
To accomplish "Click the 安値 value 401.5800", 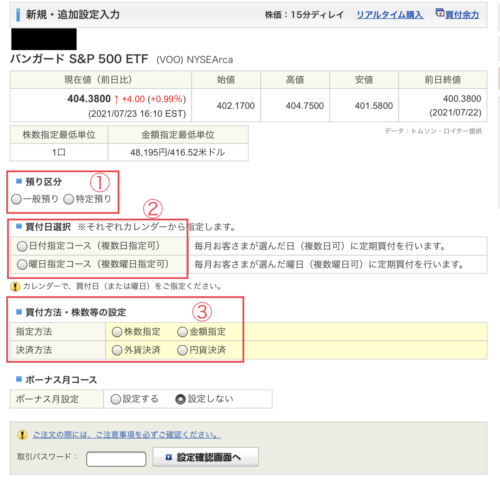I will pos(374,106).
